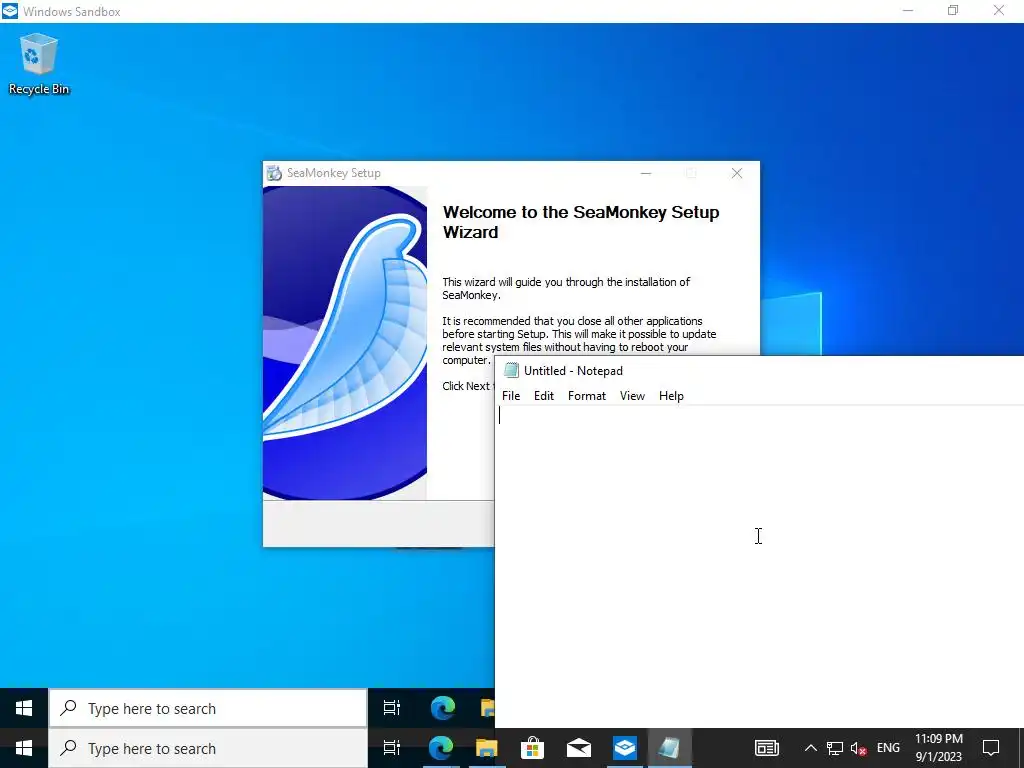The image size is (1024, 768).
Task: Open the notification center icon
Action: [x=991, y=748]
